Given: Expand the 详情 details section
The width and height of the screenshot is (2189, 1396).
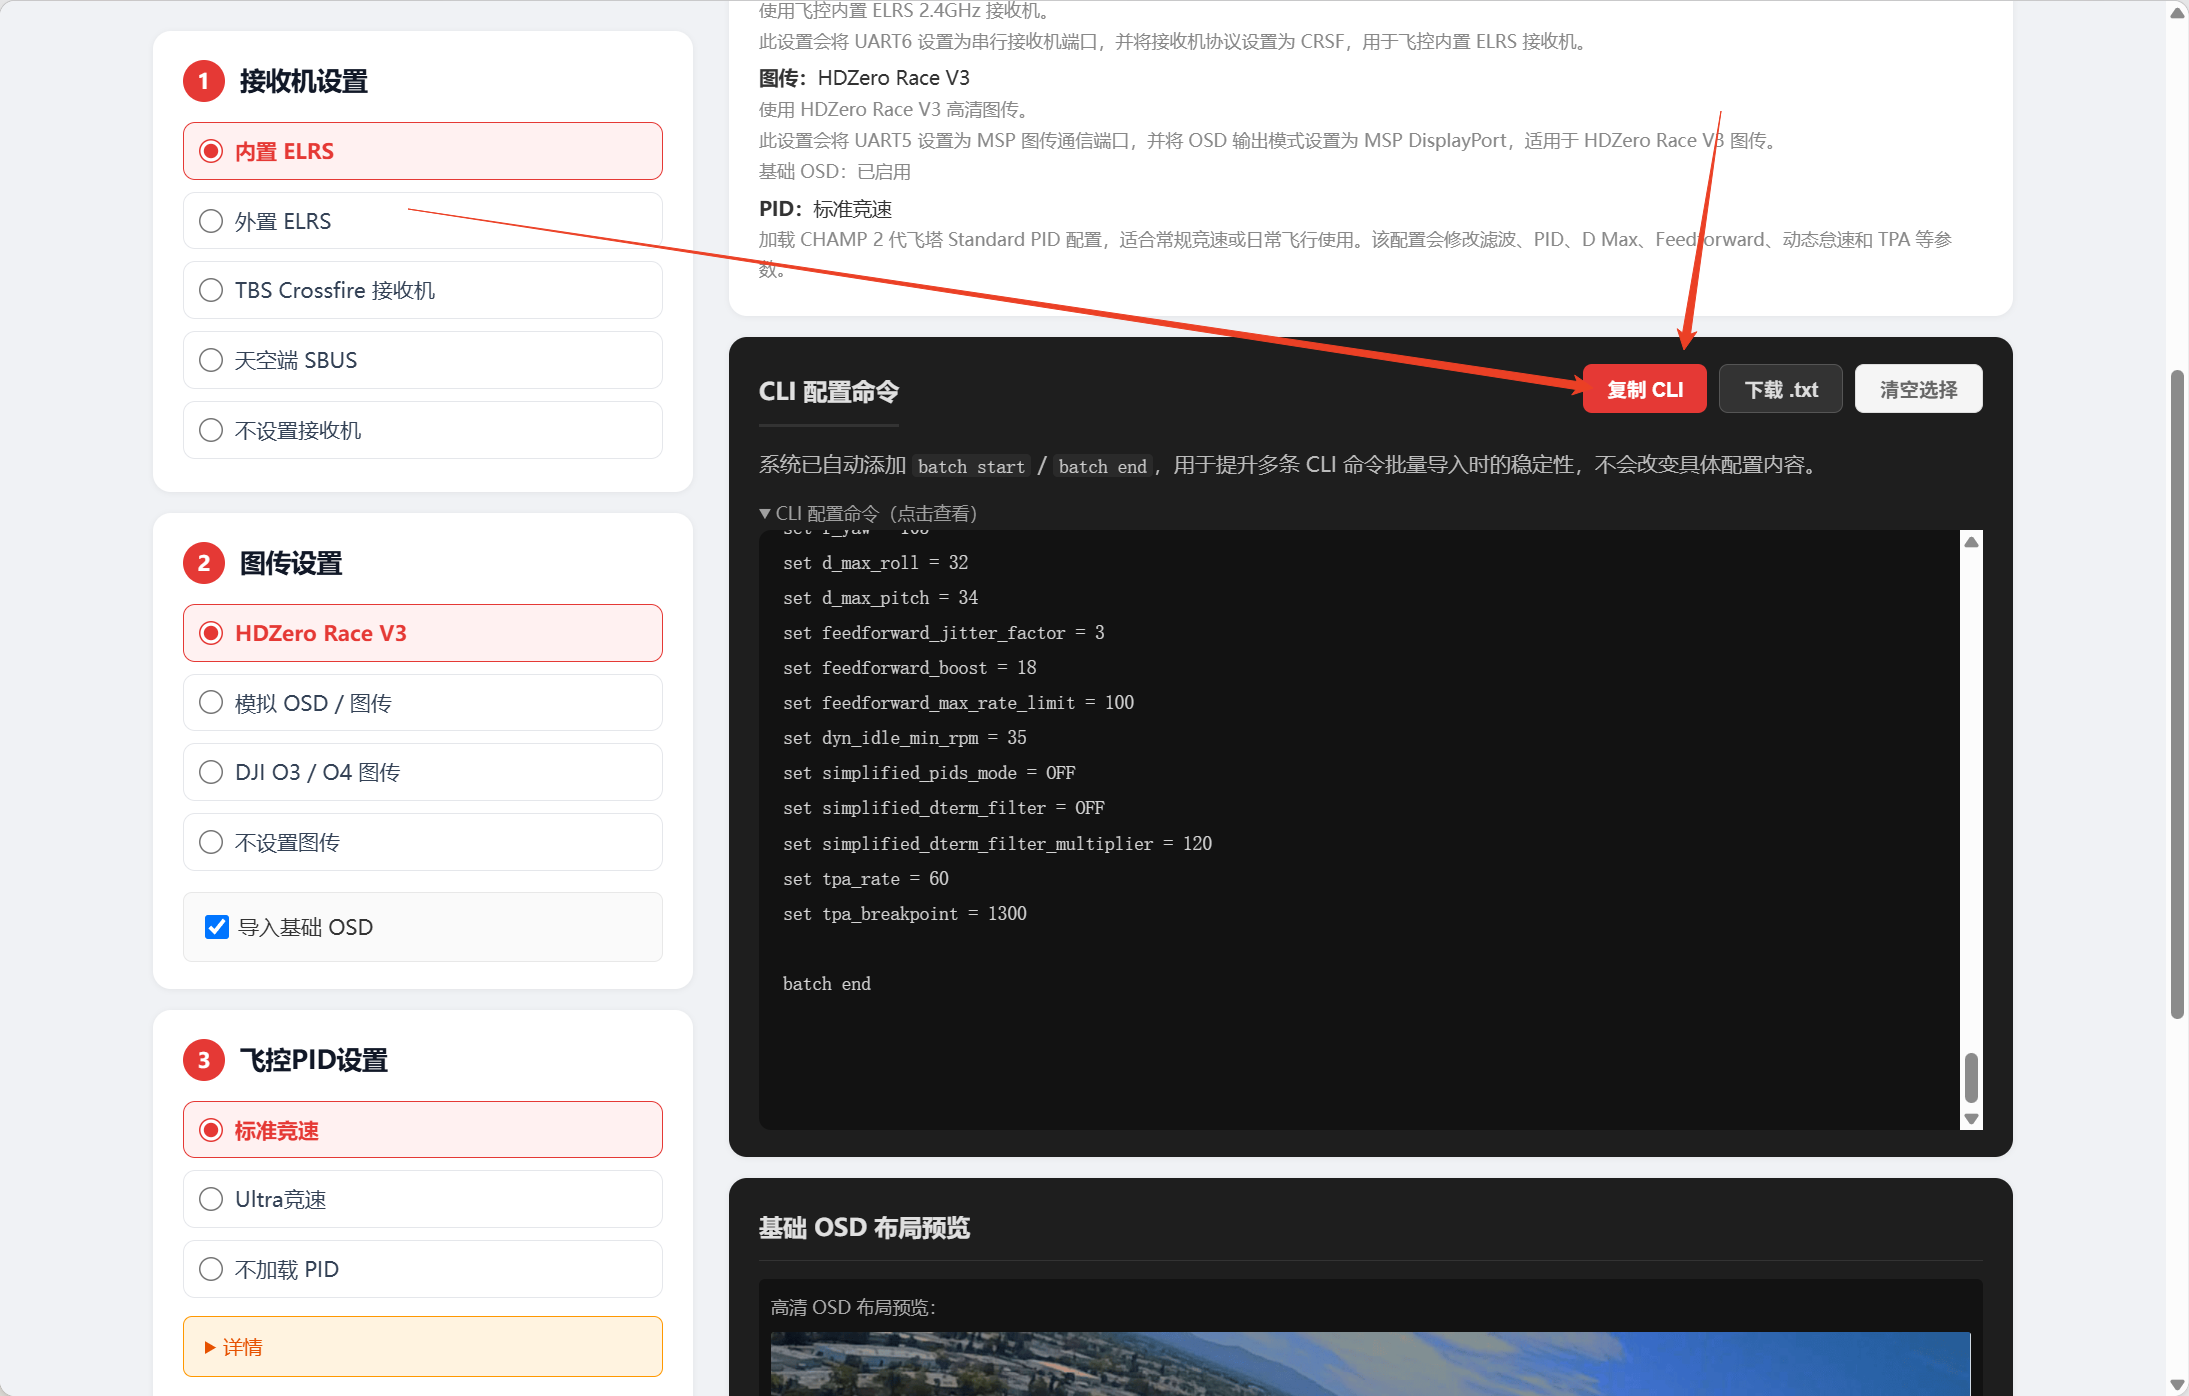Looking at the screenshot, I should [x=423, y=1347].
